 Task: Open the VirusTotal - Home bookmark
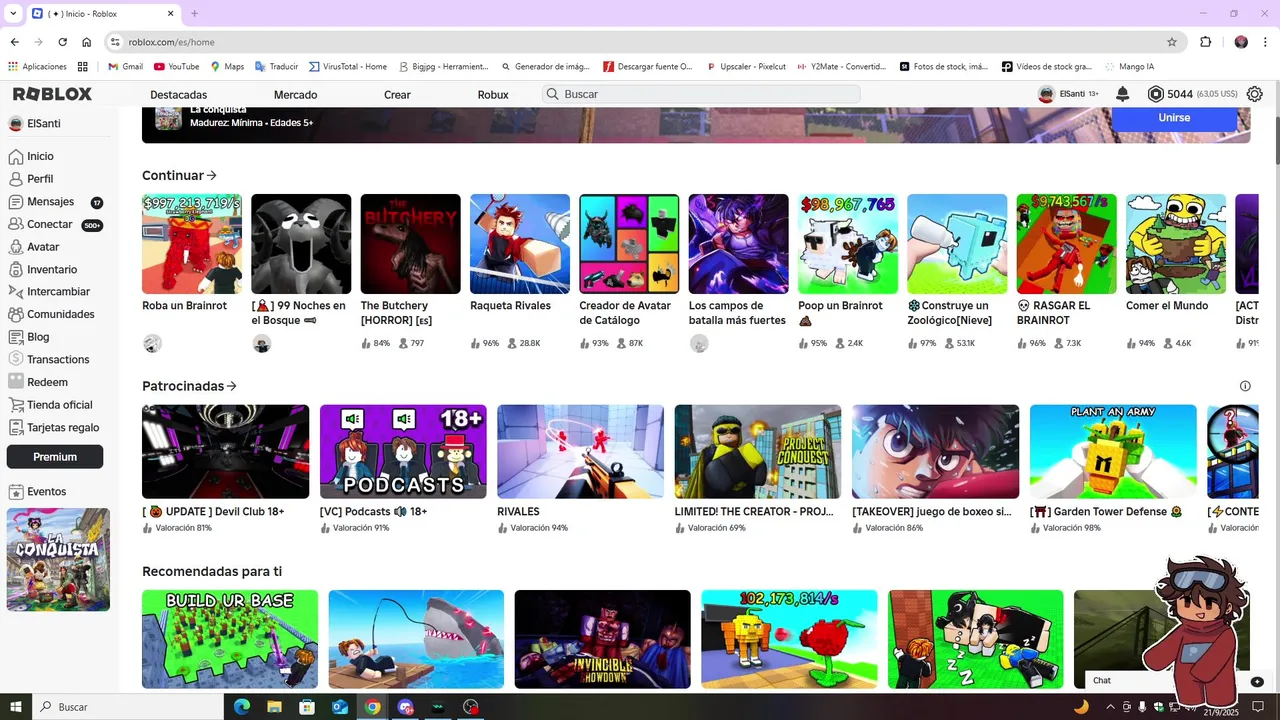pyautogui.click(x=347, y=67)
